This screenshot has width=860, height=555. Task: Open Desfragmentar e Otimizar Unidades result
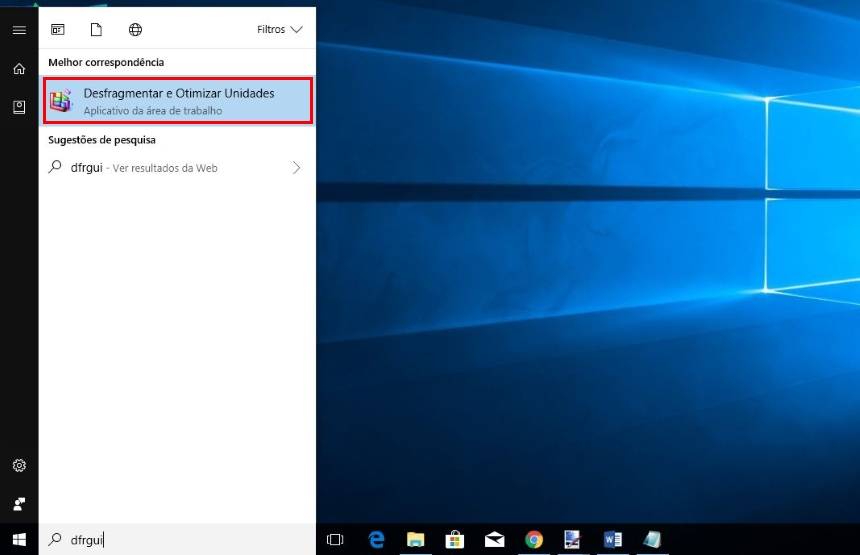click(x=177, y=100)
